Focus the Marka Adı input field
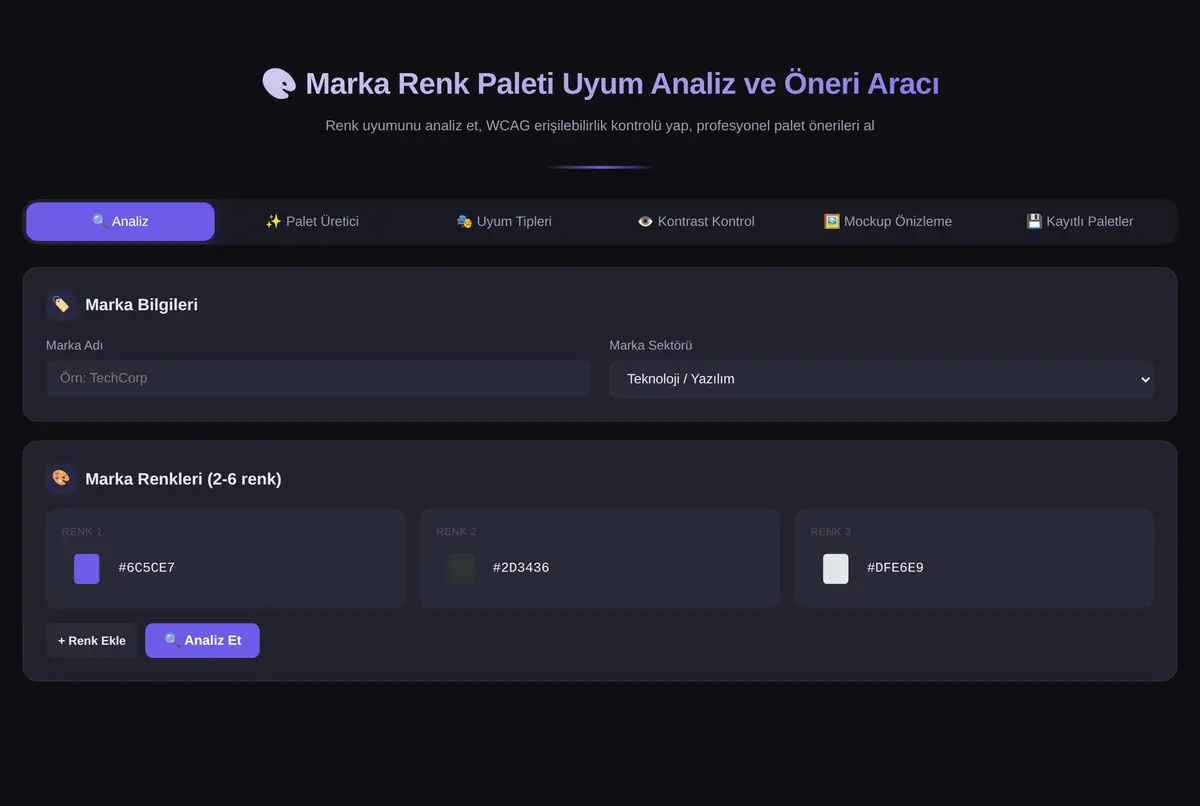Screen dimensions: 1200x806 (318, 379)
